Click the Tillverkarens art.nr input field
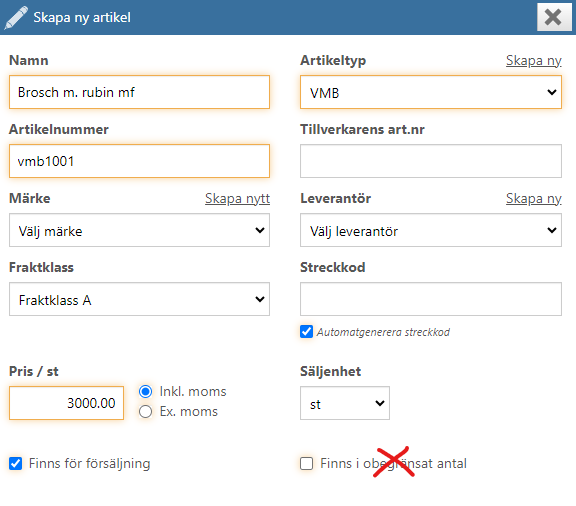This screenshot has height=506, width=576. click(431, 161)
